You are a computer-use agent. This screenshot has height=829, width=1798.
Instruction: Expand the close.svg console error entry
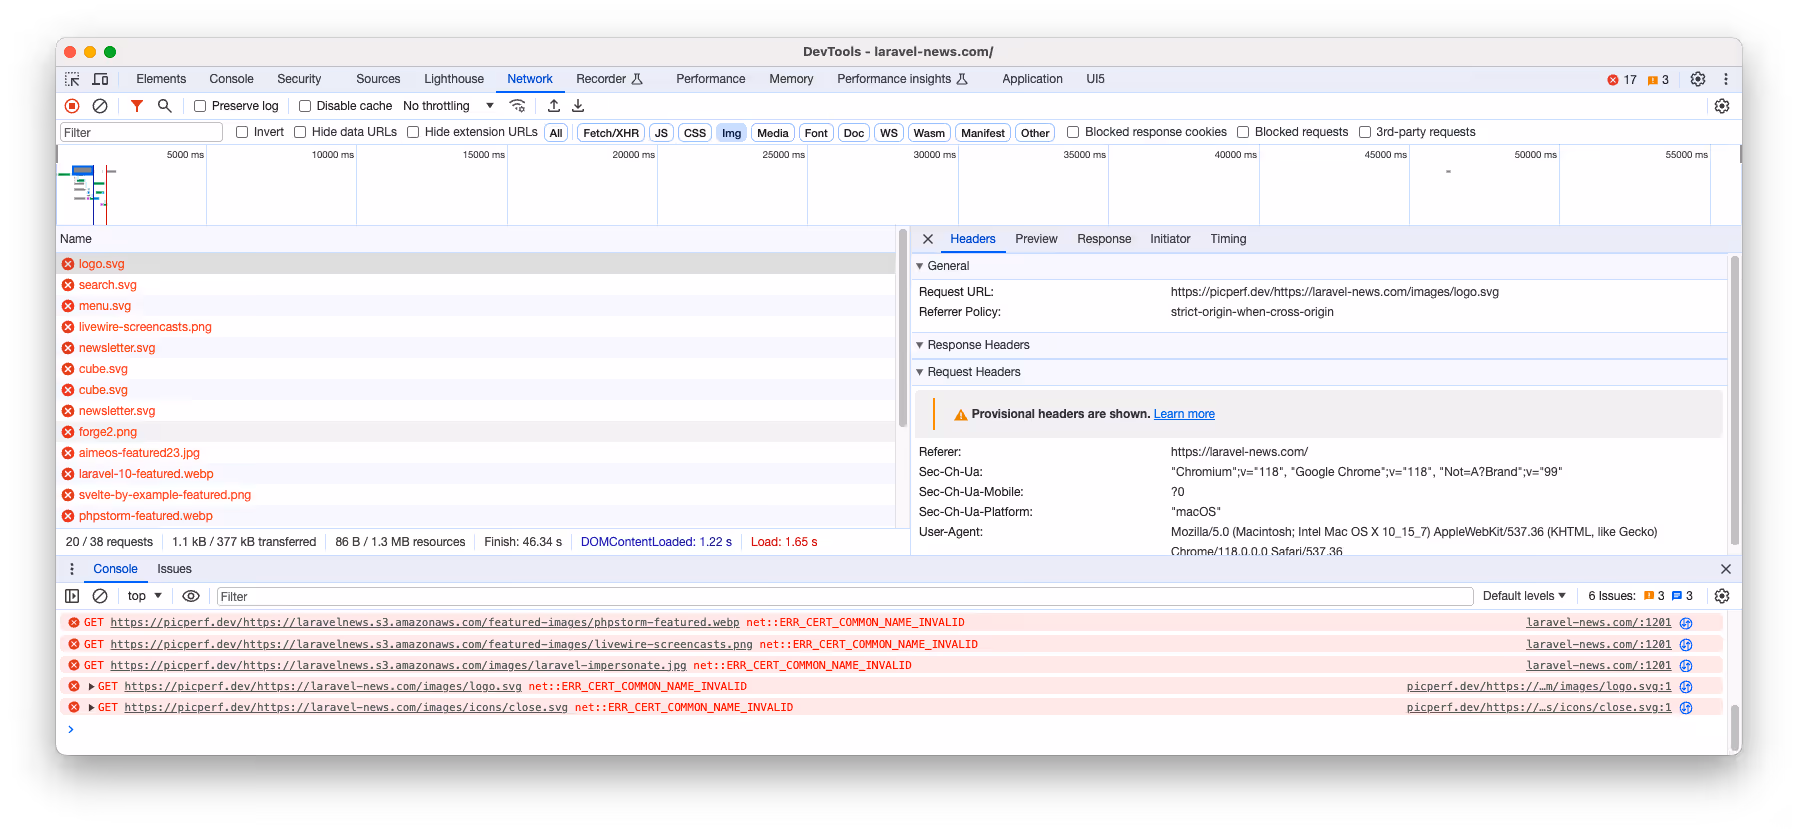91,708
